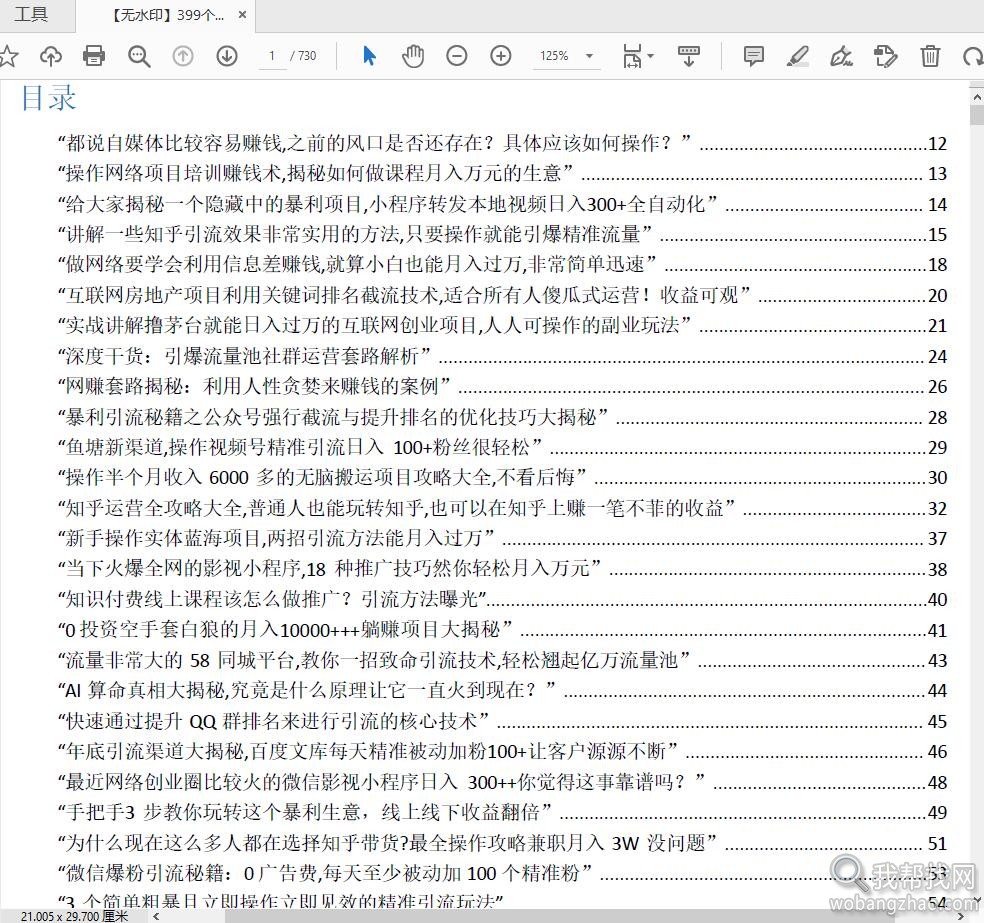The width and height of the screenshot is (984, 923).
Task: Click the page size 21.005 x 29.700 厘米 label
Action: pos(74,917)
